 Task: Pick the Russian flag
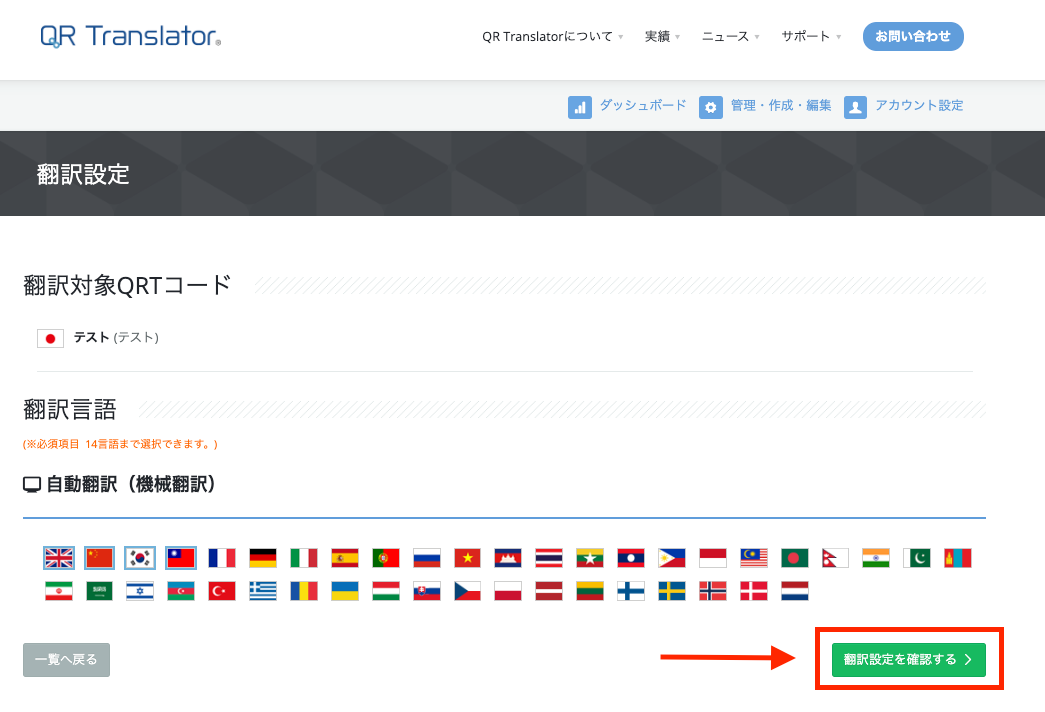[427, 558]
